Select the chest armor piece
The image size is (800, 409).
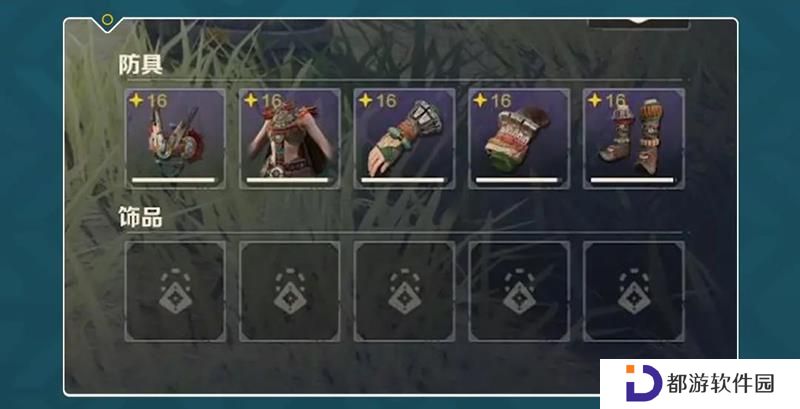290,139
